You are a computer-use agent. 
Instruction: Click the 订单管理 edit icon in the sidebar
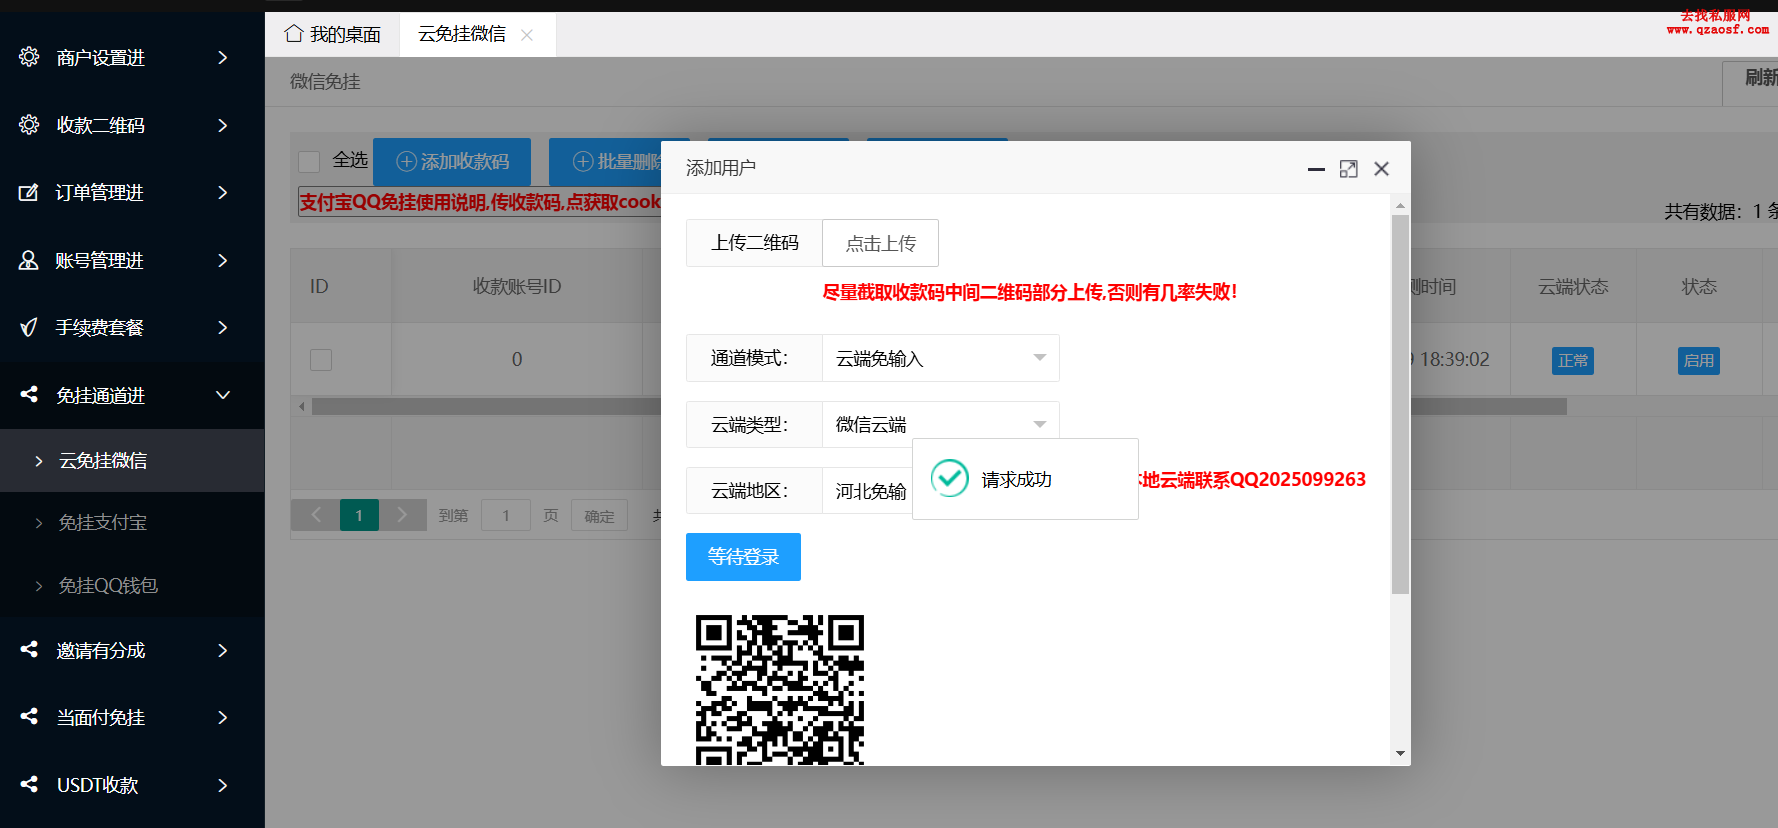[x=29, y=192]
